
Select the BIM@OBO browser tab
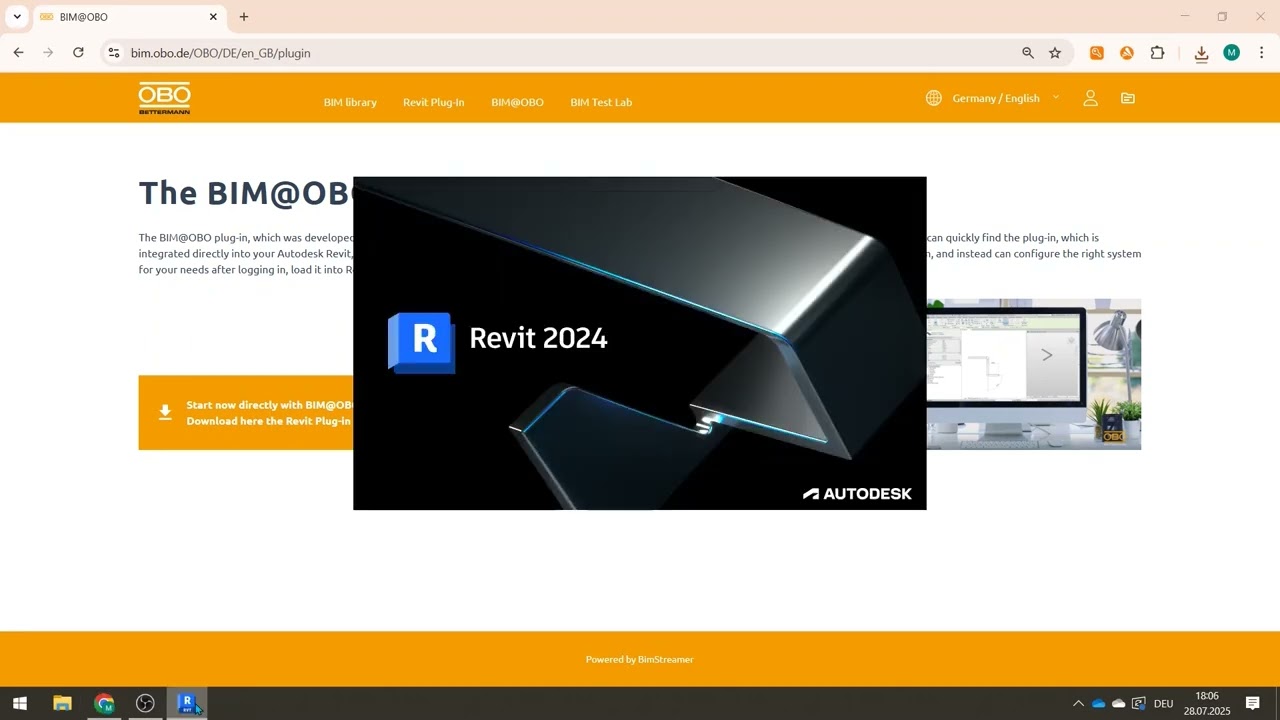coord(129,17)
